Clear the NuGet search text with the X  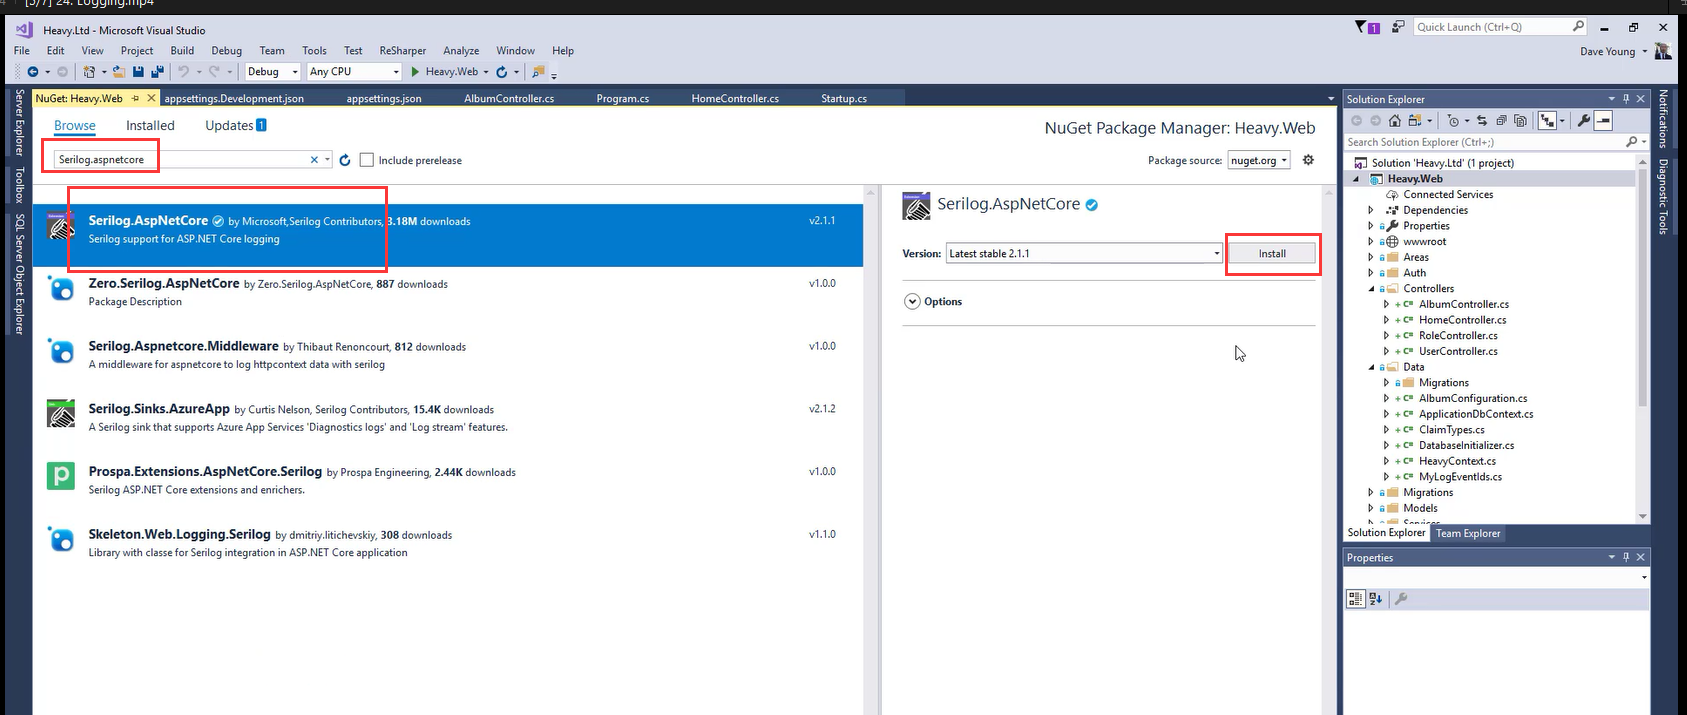pos(314,160)
